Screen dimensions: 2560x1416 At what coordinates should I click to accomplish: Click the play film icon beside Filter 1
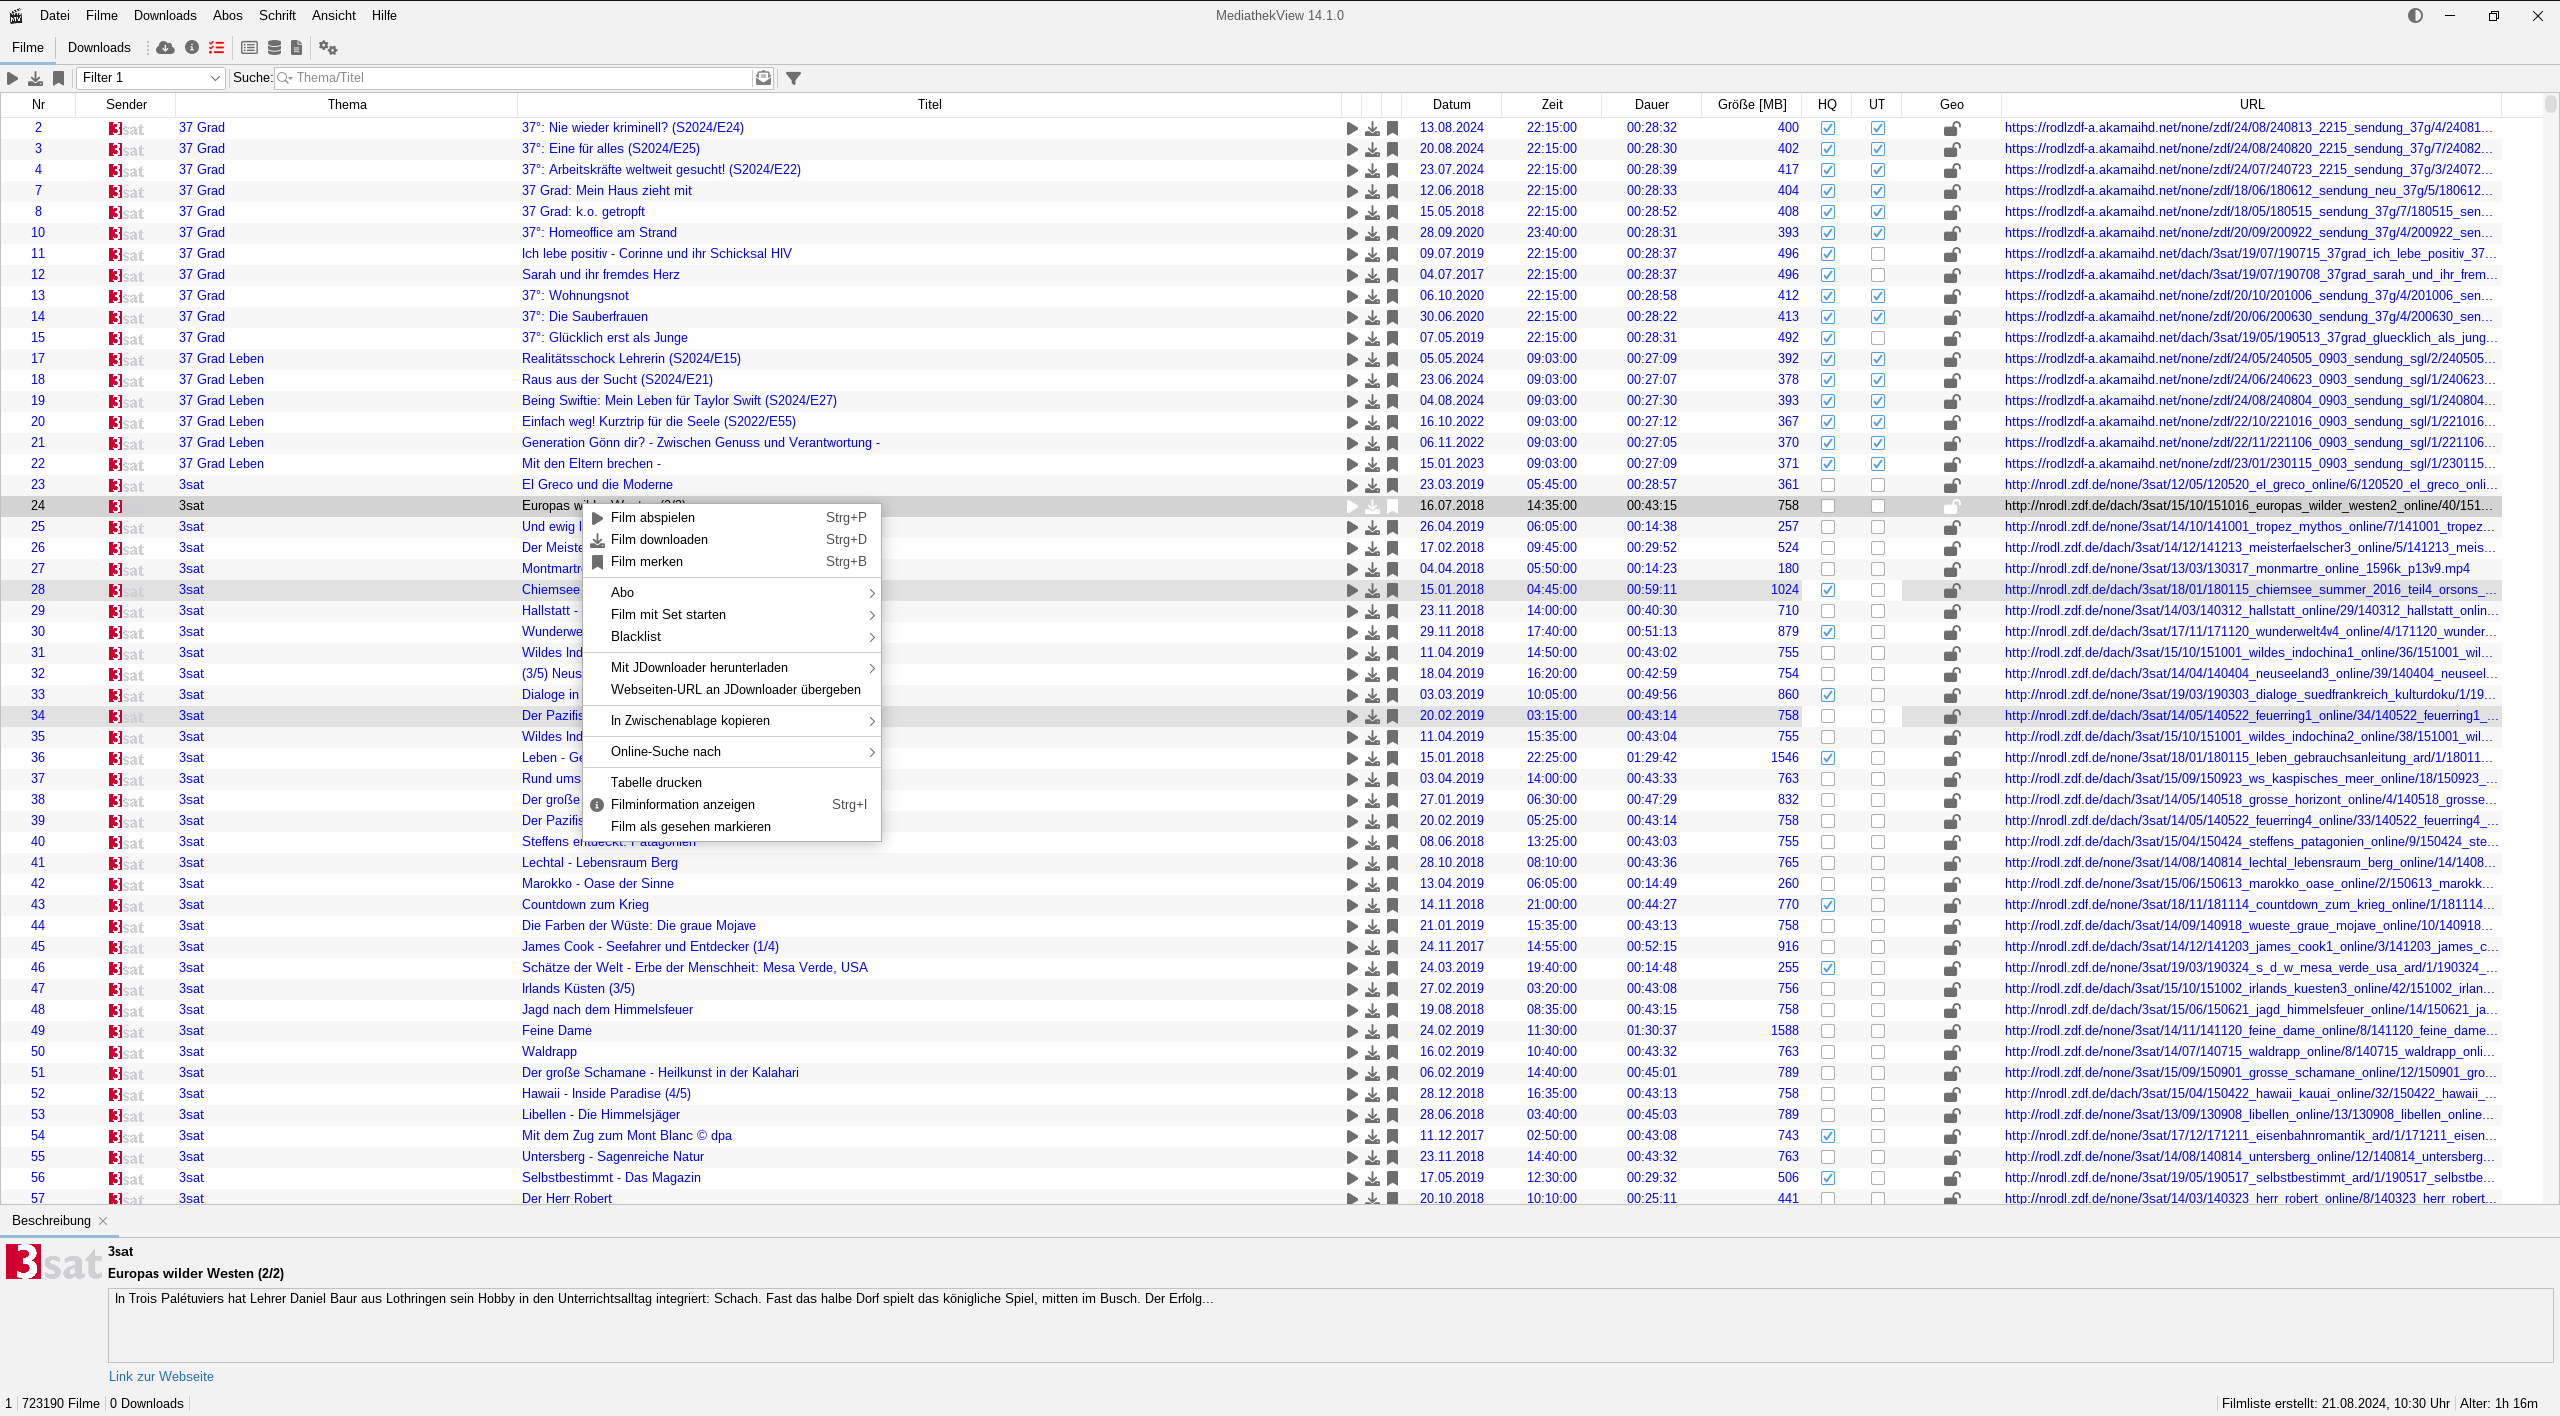(x=12, y=78)
